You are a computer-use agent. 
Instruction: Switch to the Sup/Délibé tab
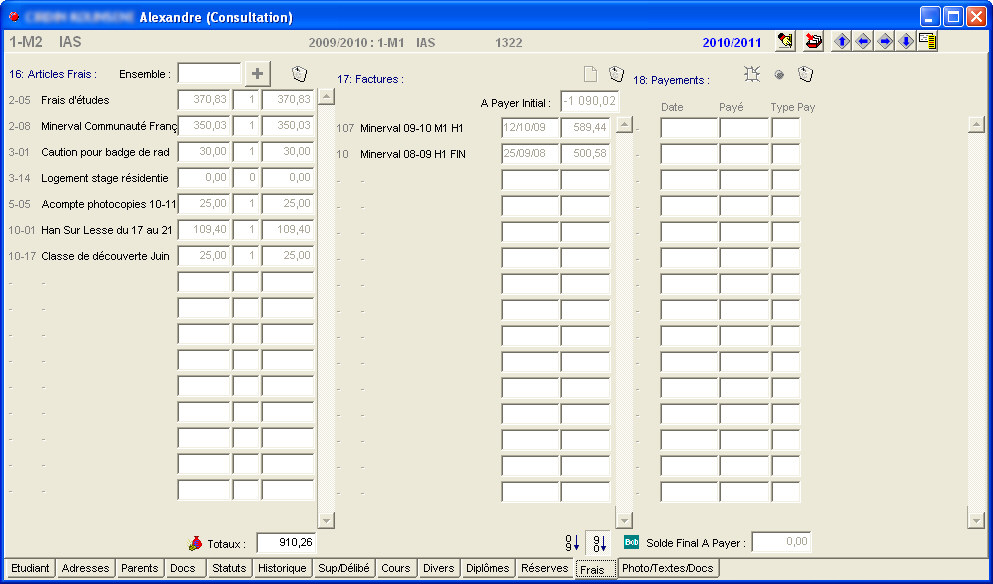click(345, 568)
